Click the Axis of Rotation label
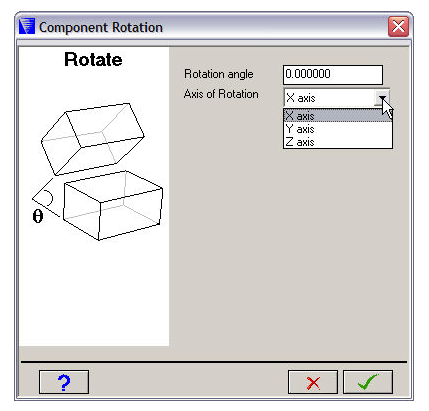Viewport: 429px width, 411px height. (221, 94)
